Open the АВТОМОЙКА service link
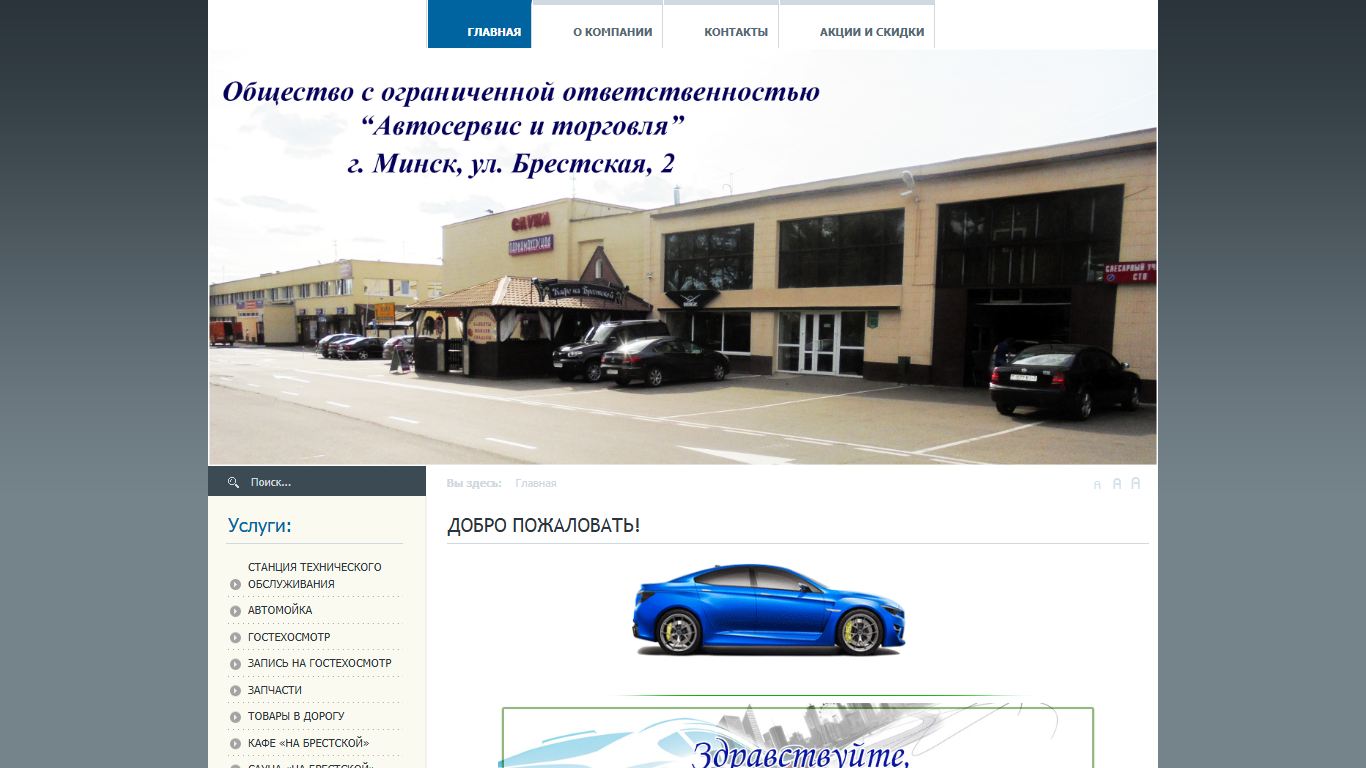Screen dimensions: 1366x768 280,610
